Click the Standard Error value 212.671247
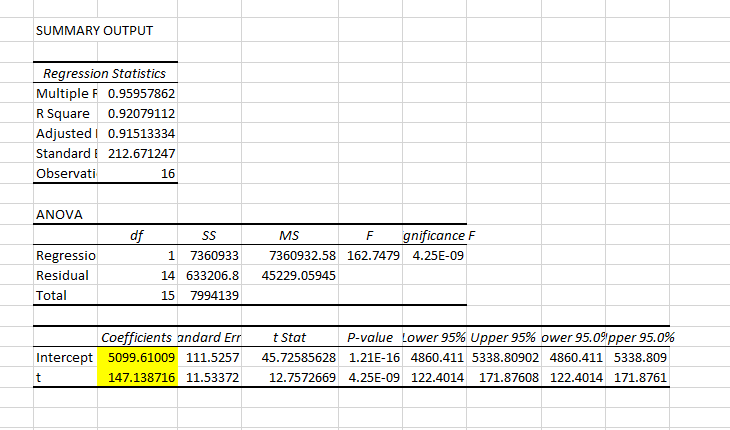Image resolution: width=730 pixels, height=430 pixels. click(x=140, y=153)
